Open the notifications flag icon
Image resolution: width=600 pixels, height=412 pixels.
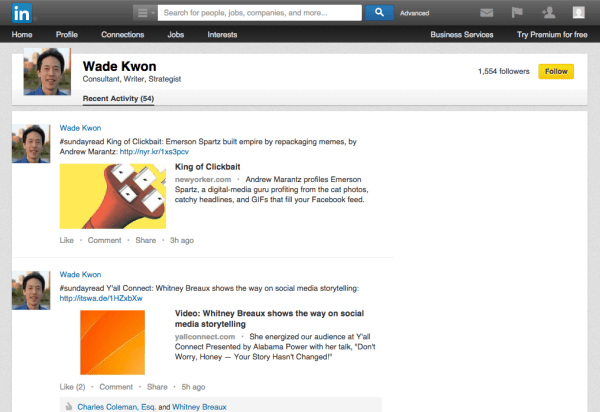pos(517,13)
